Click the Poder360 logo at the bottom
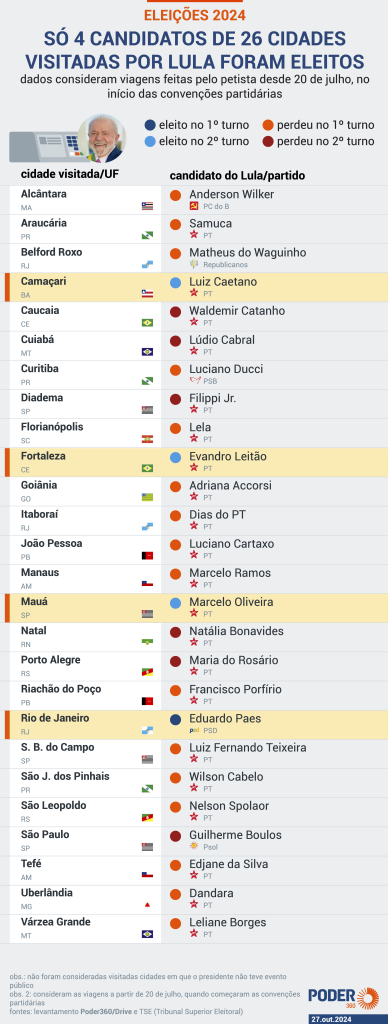Viewport: 388px width, 1024px height. [344, 997]
